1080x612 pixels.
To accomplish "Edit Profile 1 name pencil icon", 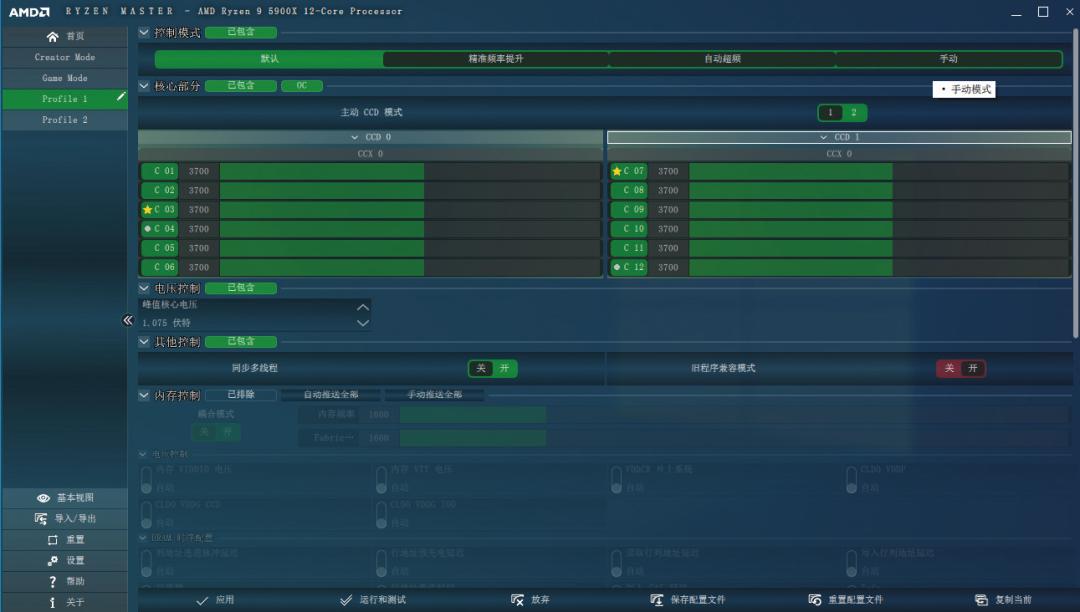I will click(121, 97).
